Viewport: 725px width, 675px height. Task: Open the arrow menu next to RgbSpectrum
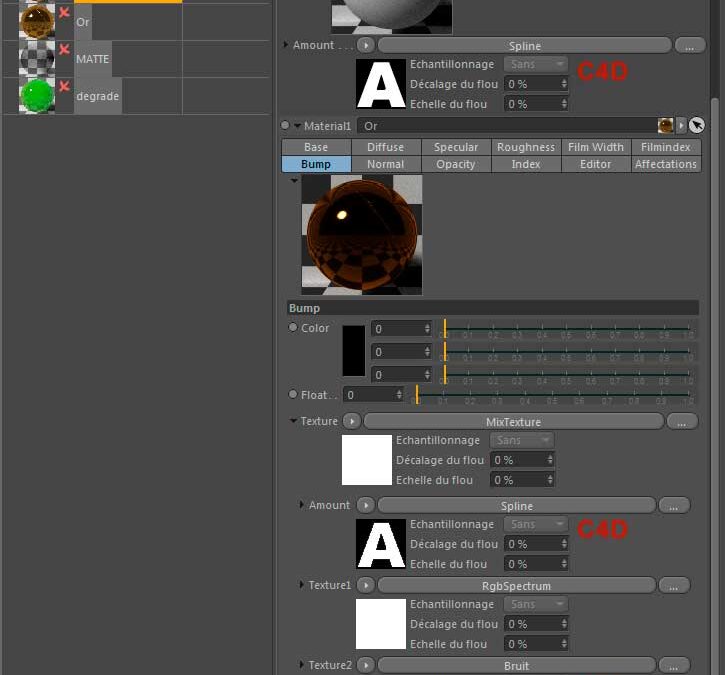pyautogui.click(x=366, y=585)
